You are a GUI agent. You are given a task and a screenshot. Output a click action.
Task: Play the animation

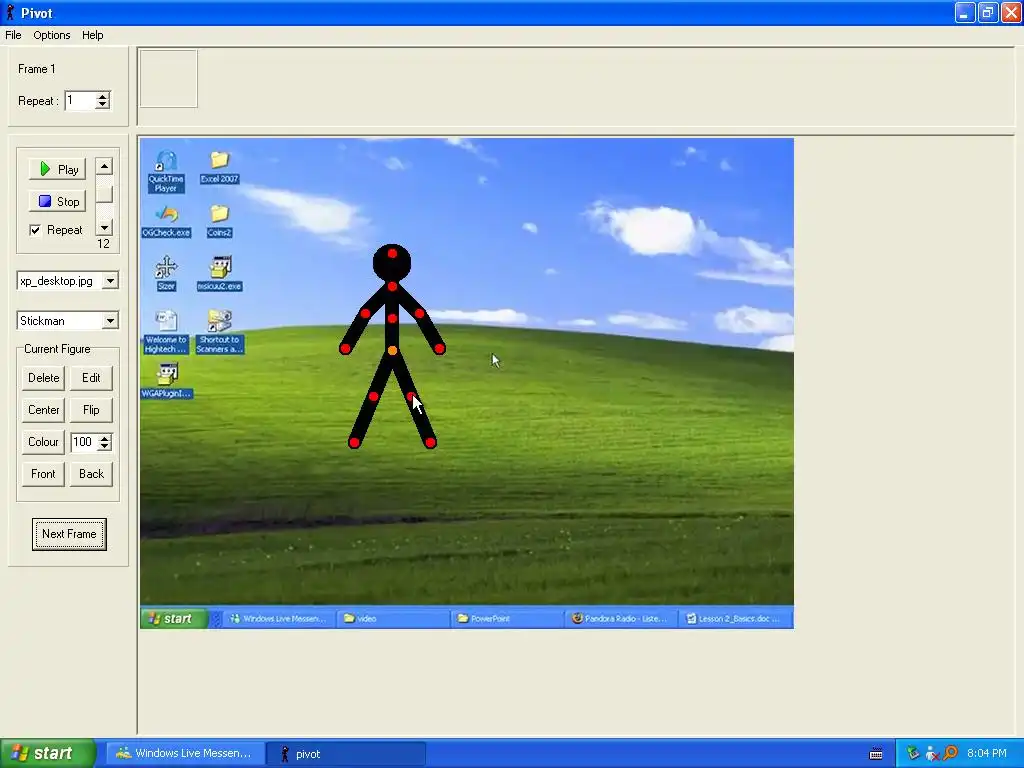(57, 170)
